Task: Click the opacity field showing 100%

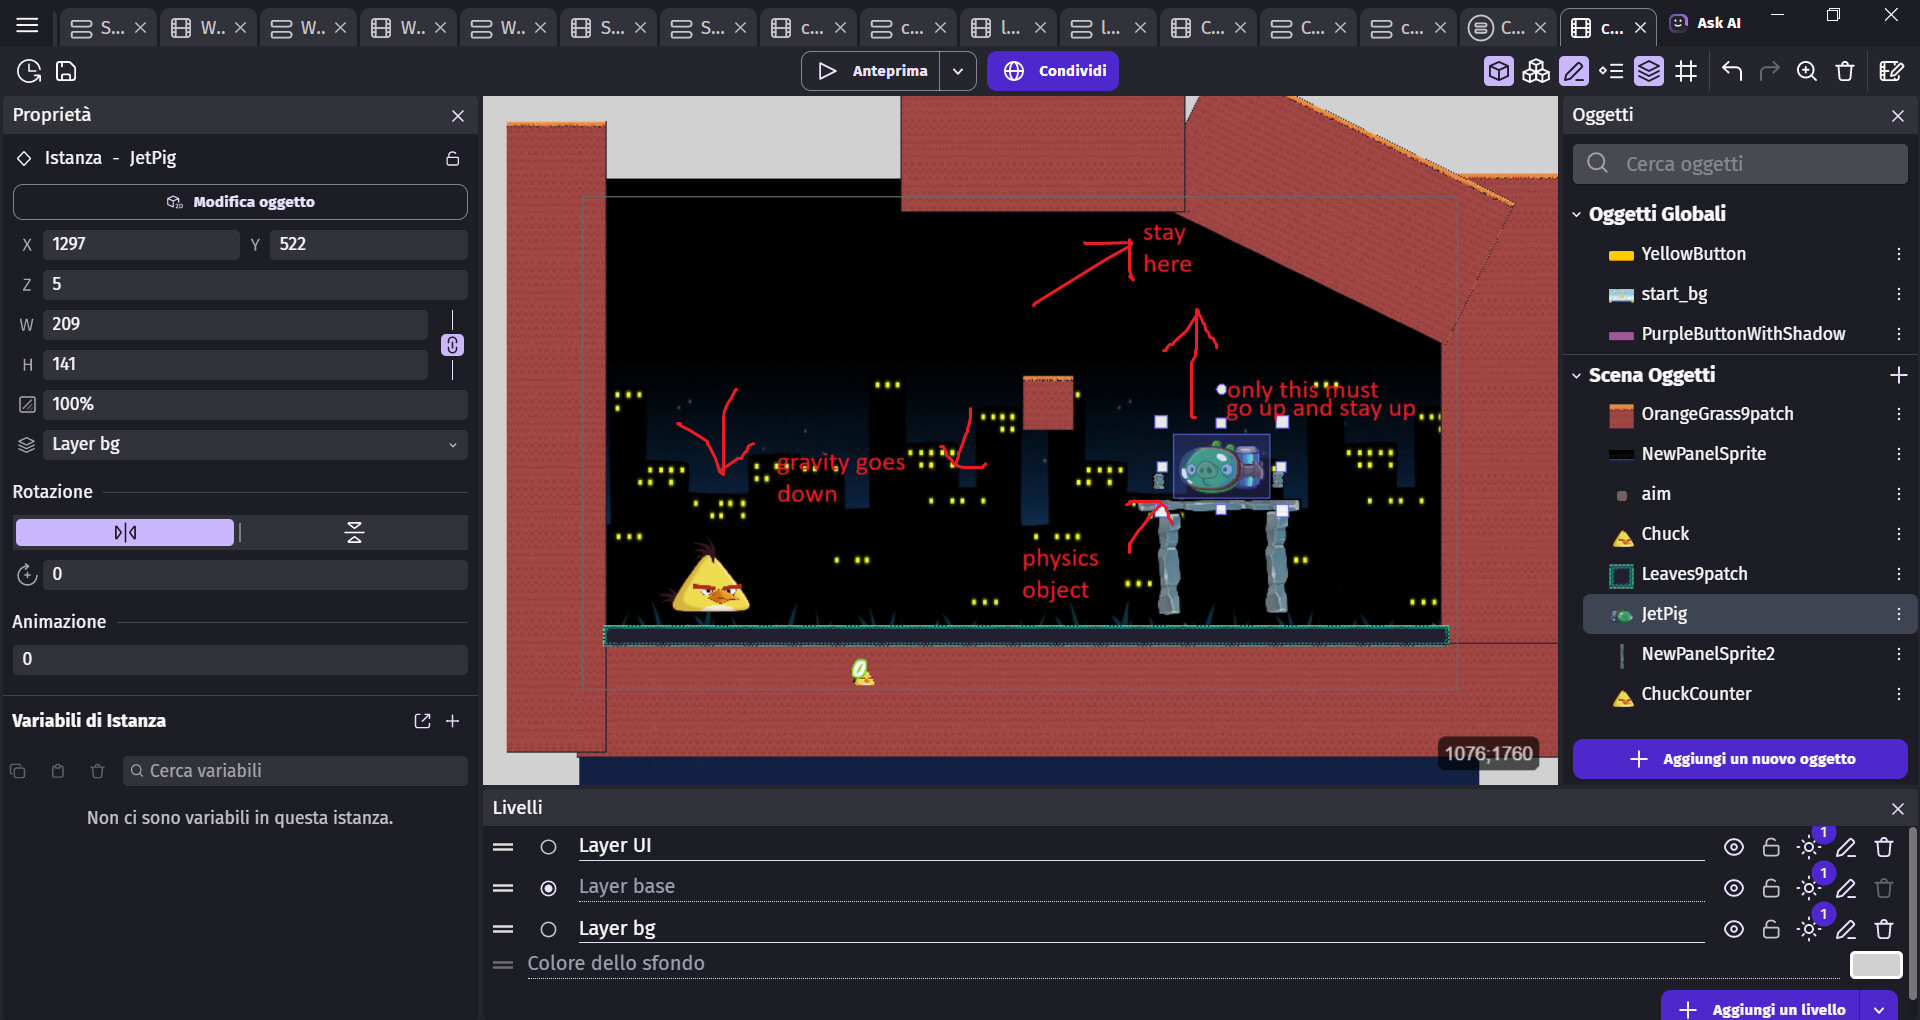Action: pyautogui.click(x=255, y=404)
